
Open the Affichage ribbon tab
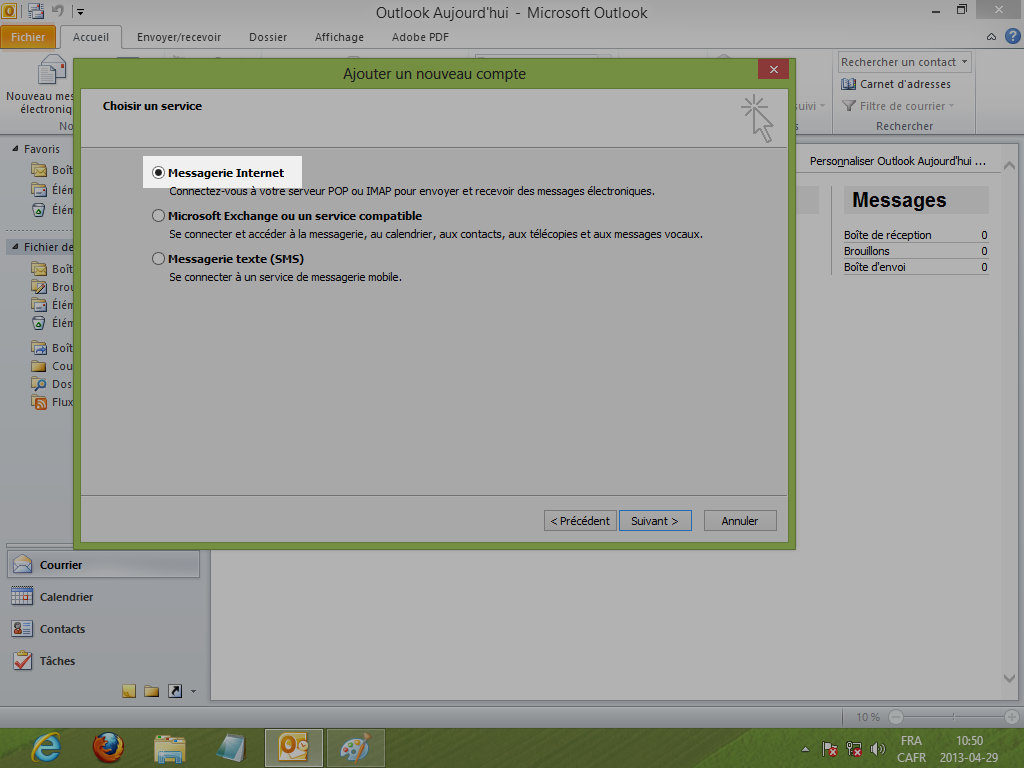click(339, 37)
